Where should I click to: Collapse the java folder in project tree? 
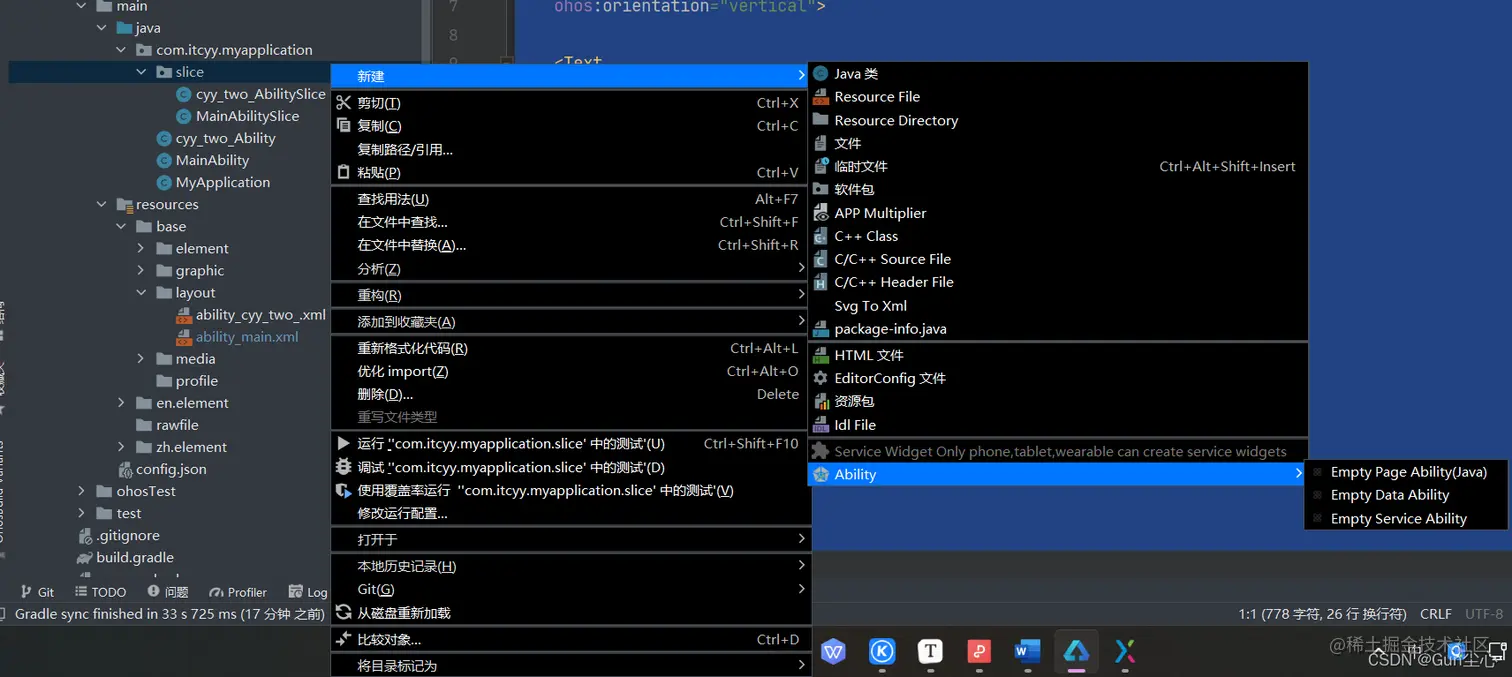coord(102,28)
